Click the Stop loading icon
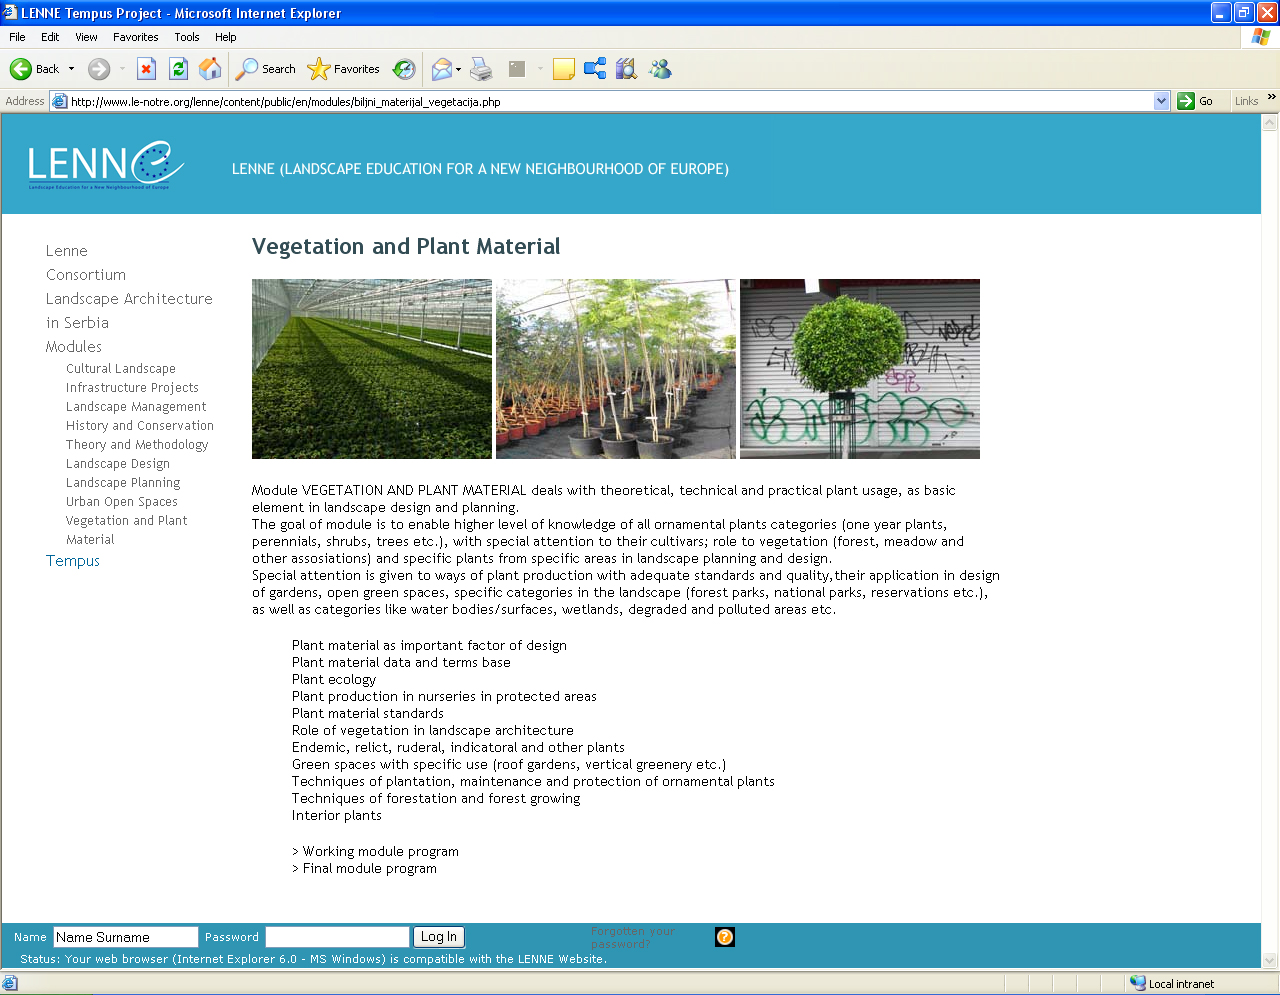1280x995 pixels. pos(146,69)
